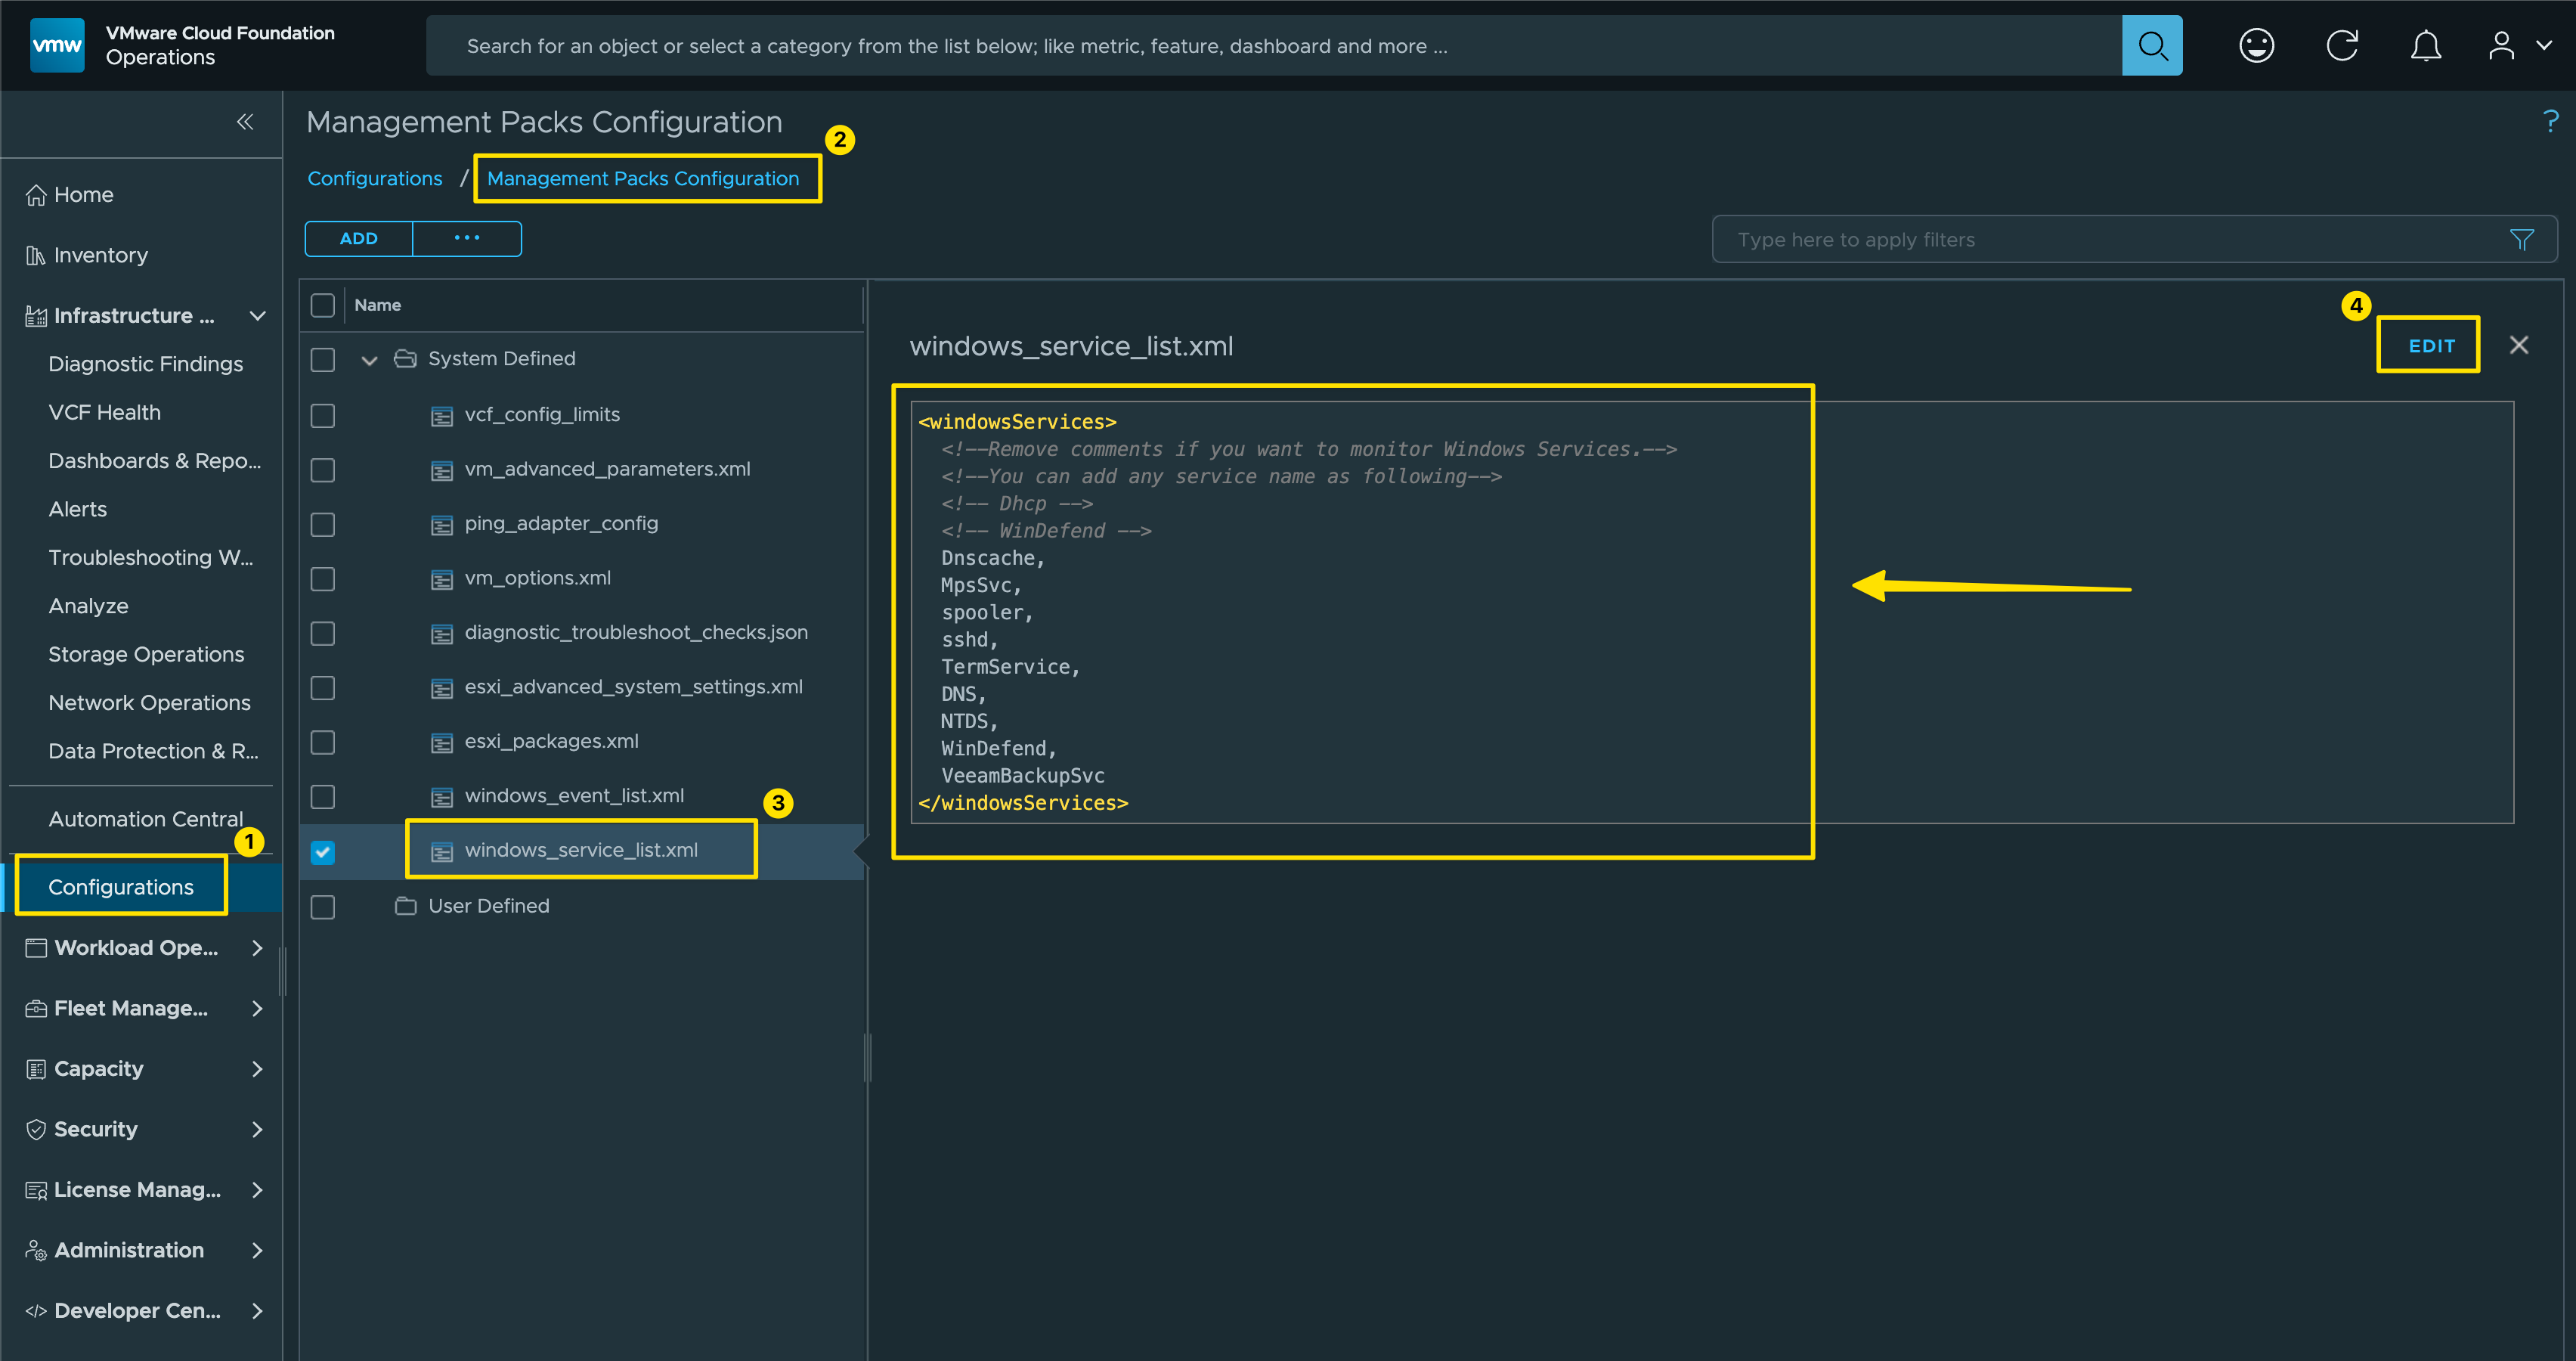Uncheck the windows_service_list.xml checkbox
This screenshot has height=1361, width=2576.
(322, 852)
